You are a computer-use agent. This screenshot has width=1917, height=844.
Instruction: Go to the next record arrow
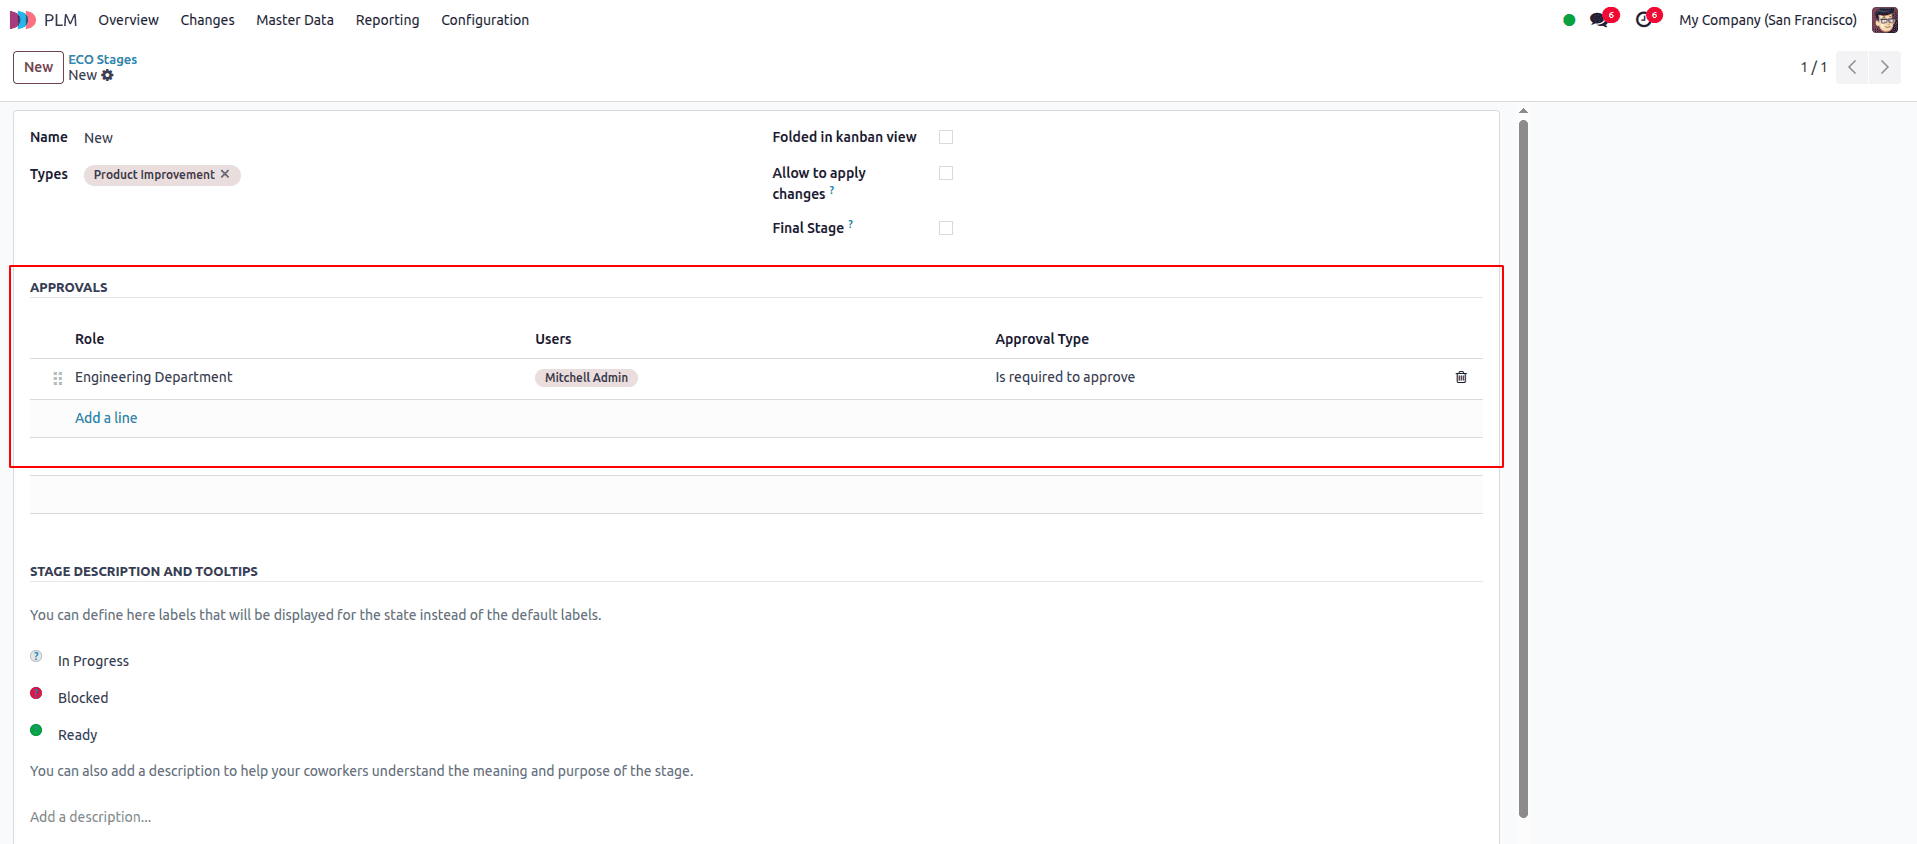click(1884, 67)
